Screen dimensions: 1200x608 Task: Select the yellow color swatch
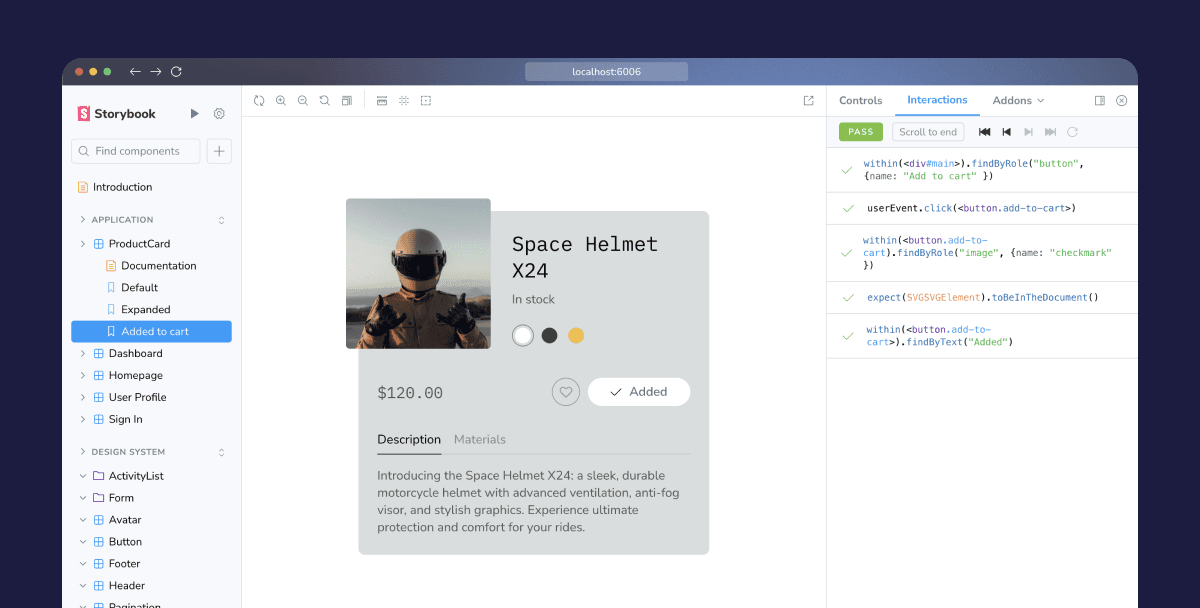(576, 336)
